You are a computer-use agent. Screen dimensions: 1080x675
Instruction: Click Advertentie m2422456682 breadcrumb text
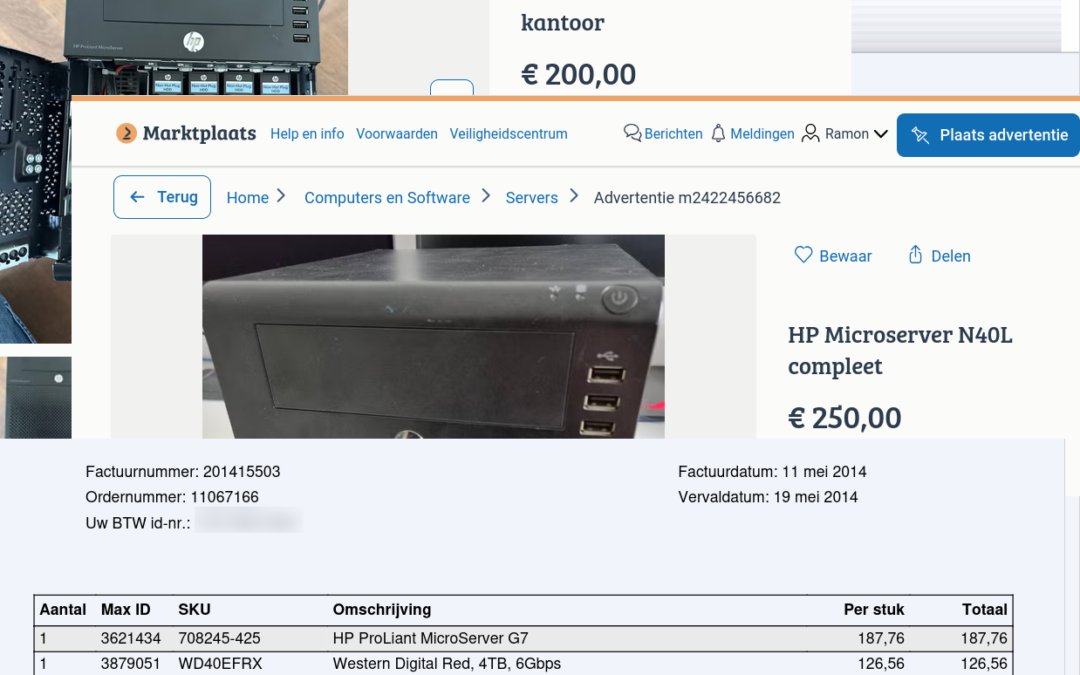tap(687, 198)
